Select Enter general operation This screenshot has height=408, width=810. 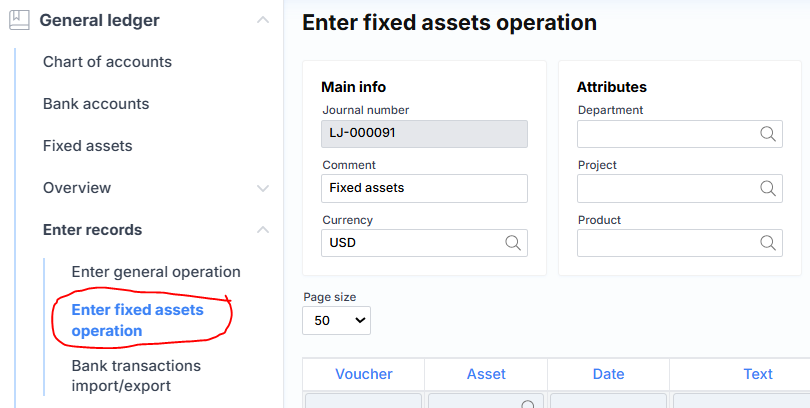click(x=156, y=272)
